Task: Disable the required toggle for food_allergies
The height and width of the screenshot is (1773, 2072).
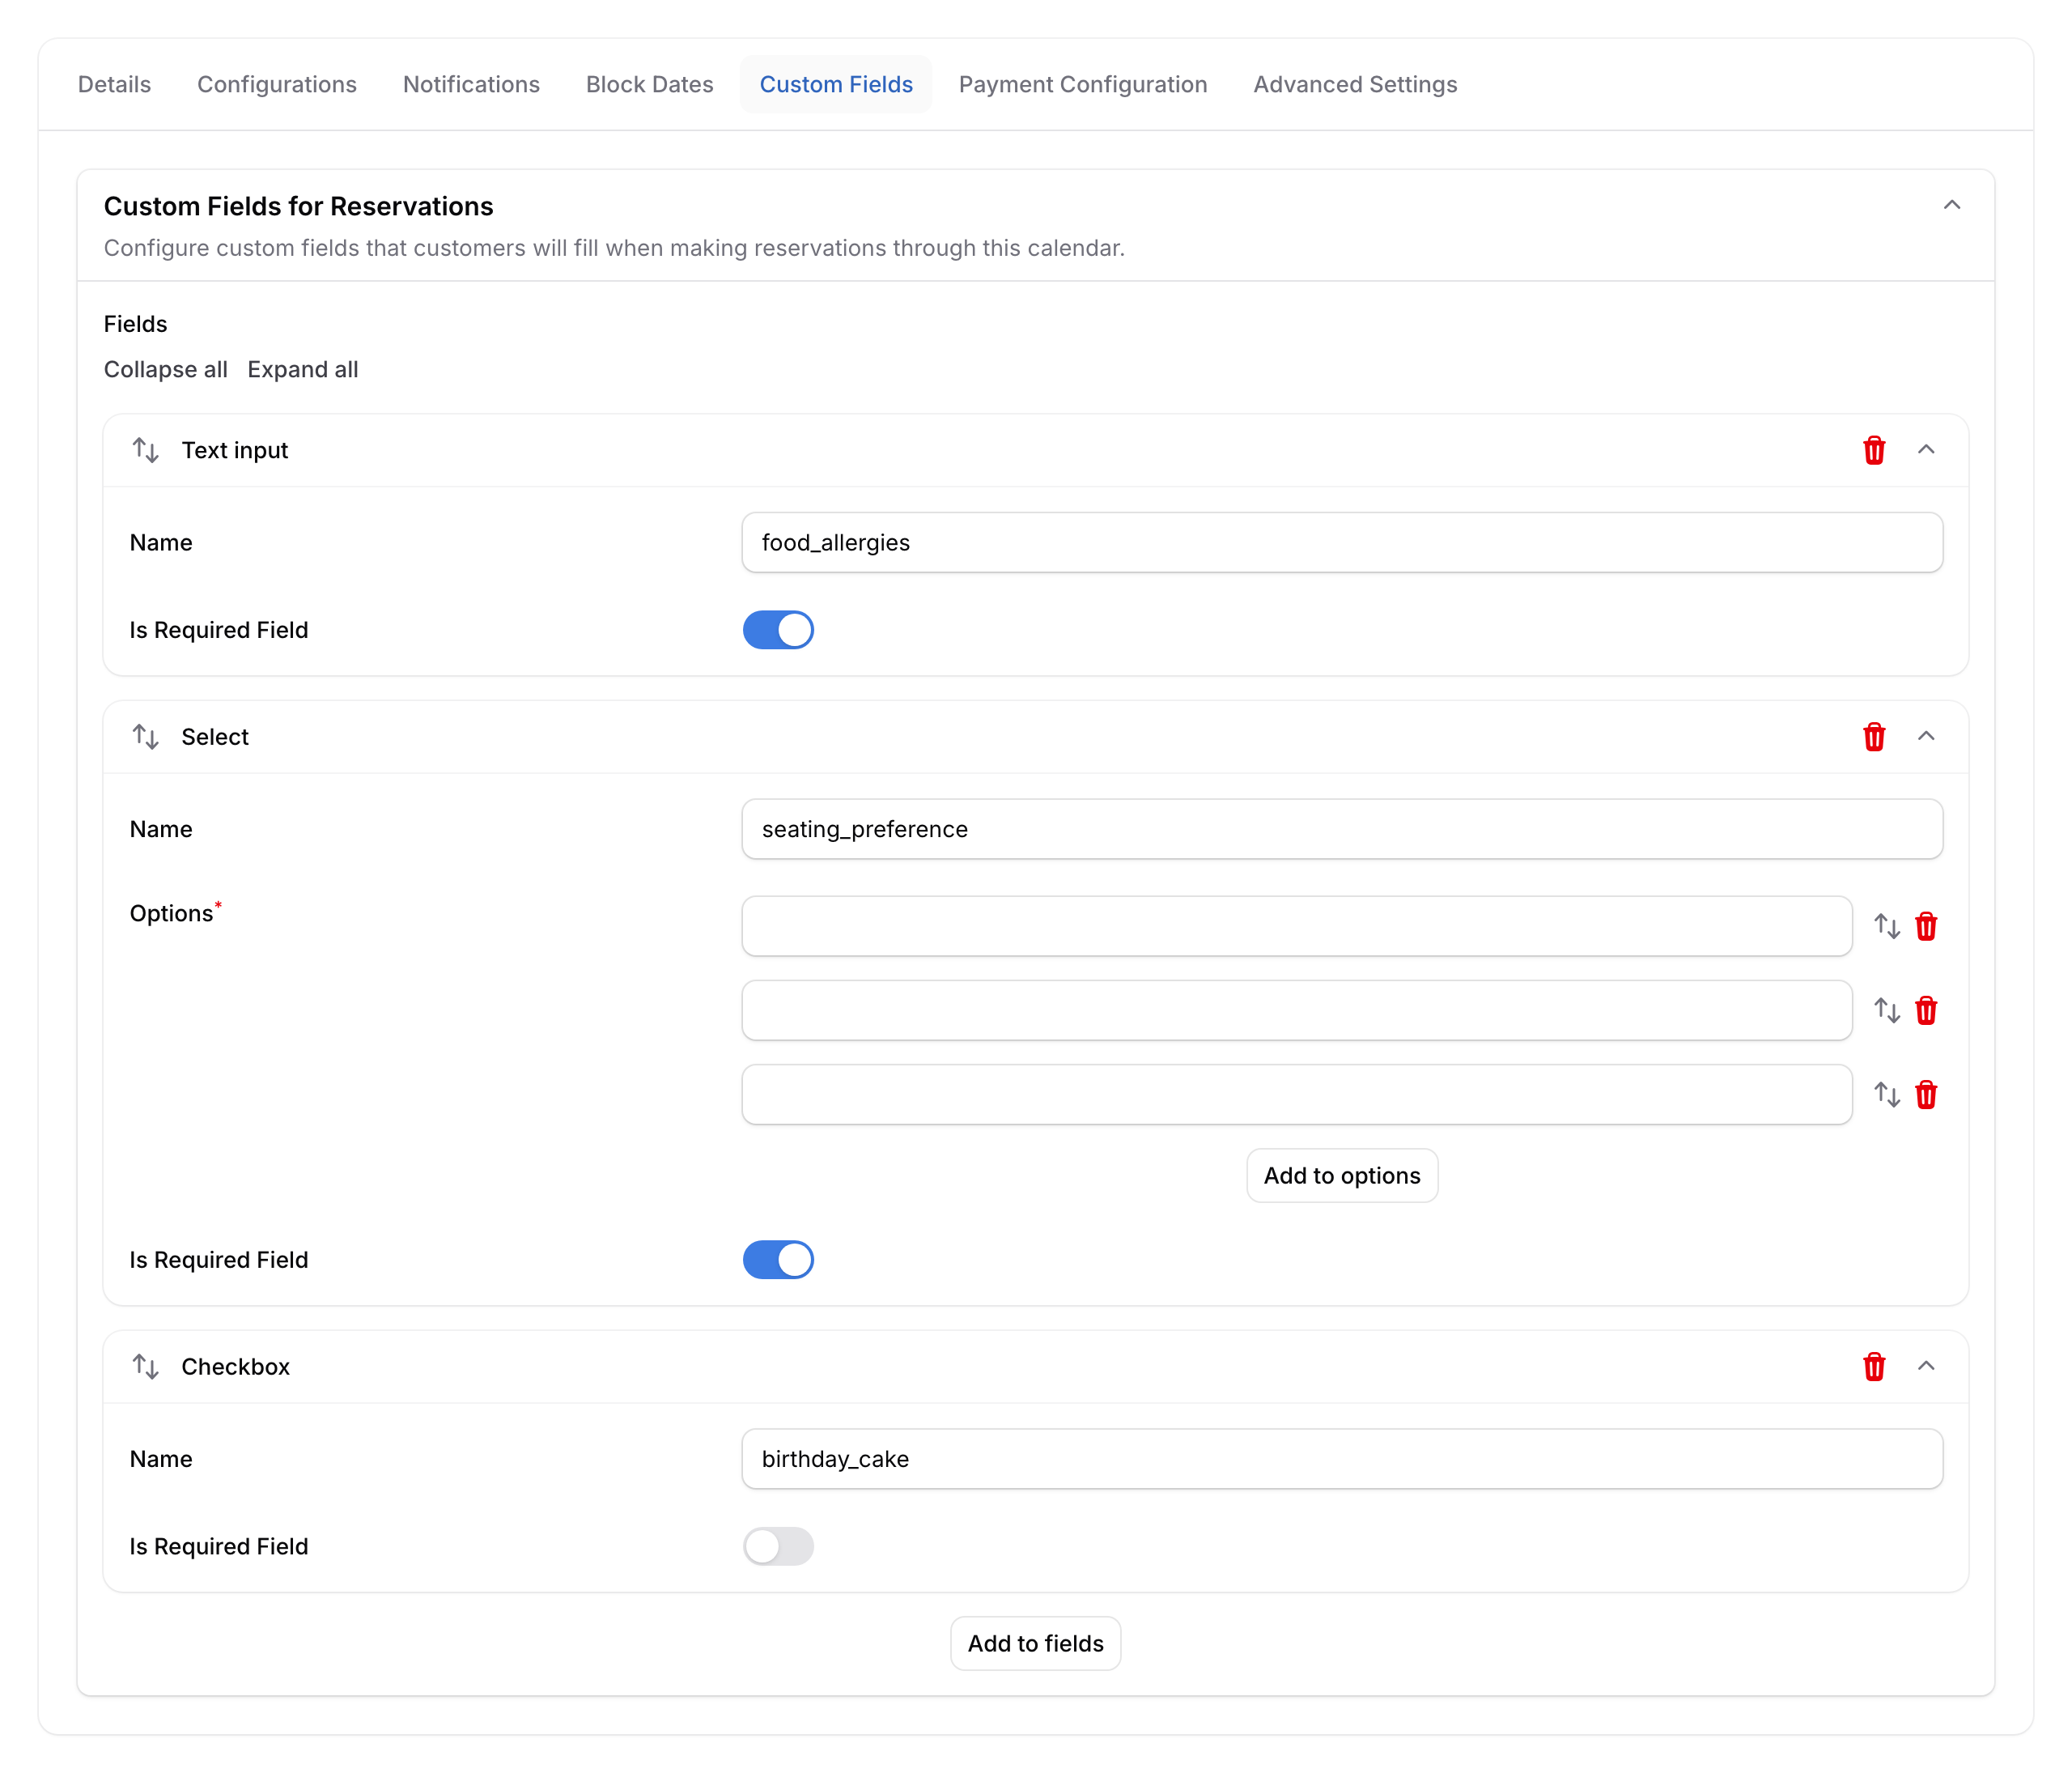Action: click(x=778, y=630)
